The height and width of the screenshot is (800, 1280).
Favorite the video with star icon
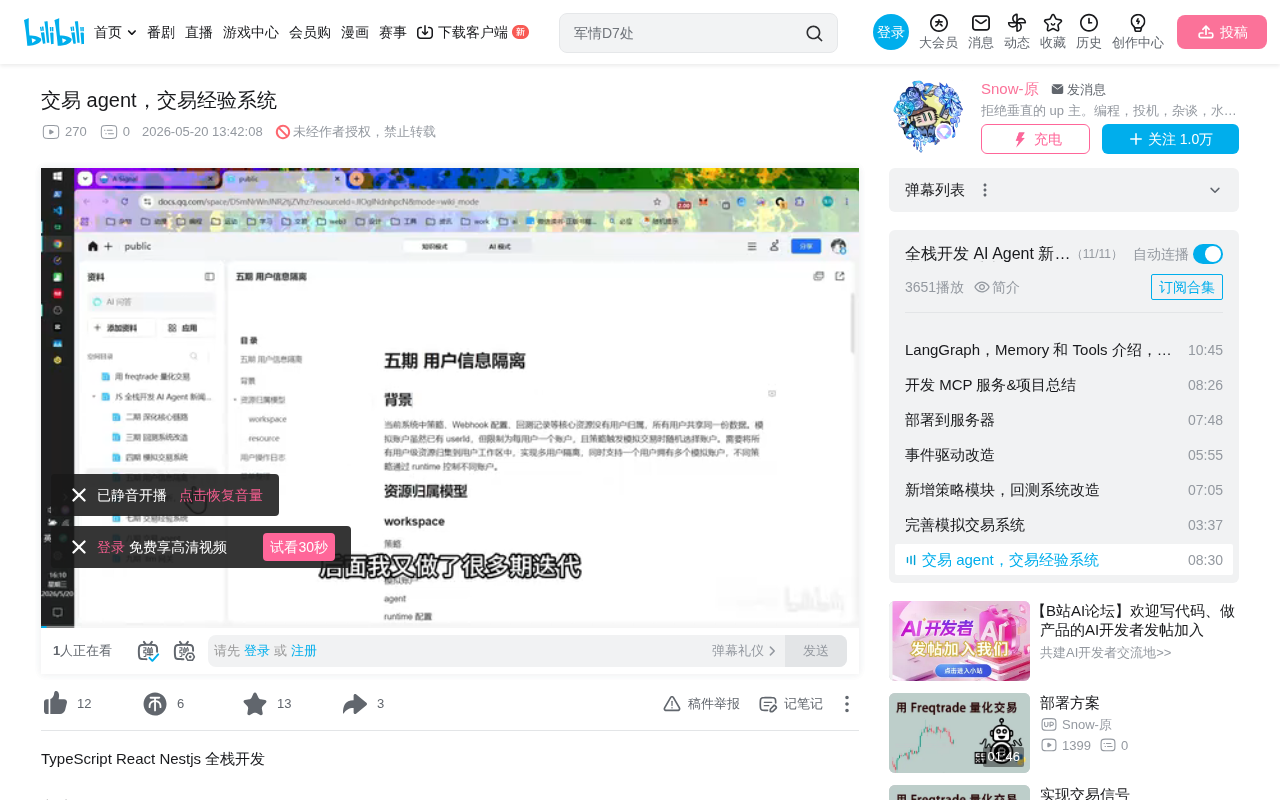point(255,704)
